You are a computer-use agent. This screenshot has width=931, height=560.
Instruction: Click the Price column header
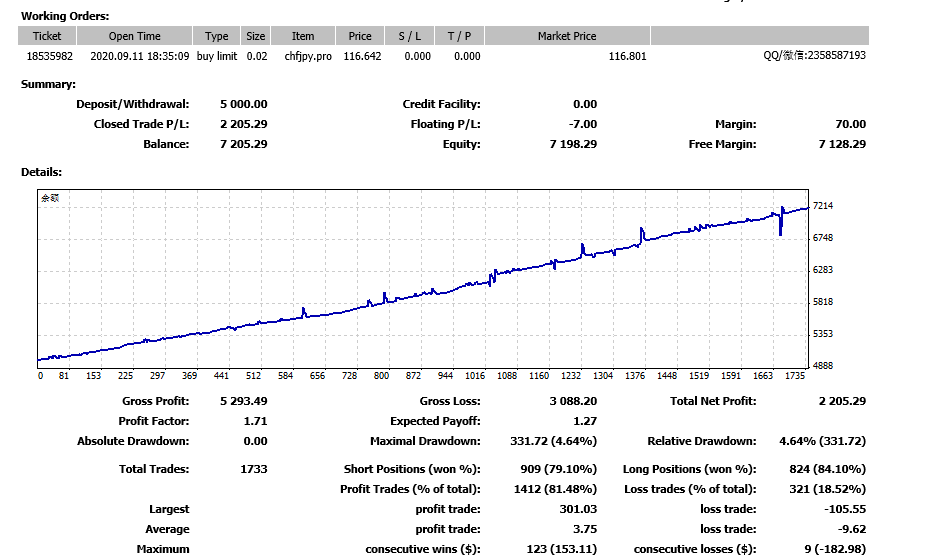(360, 36)
